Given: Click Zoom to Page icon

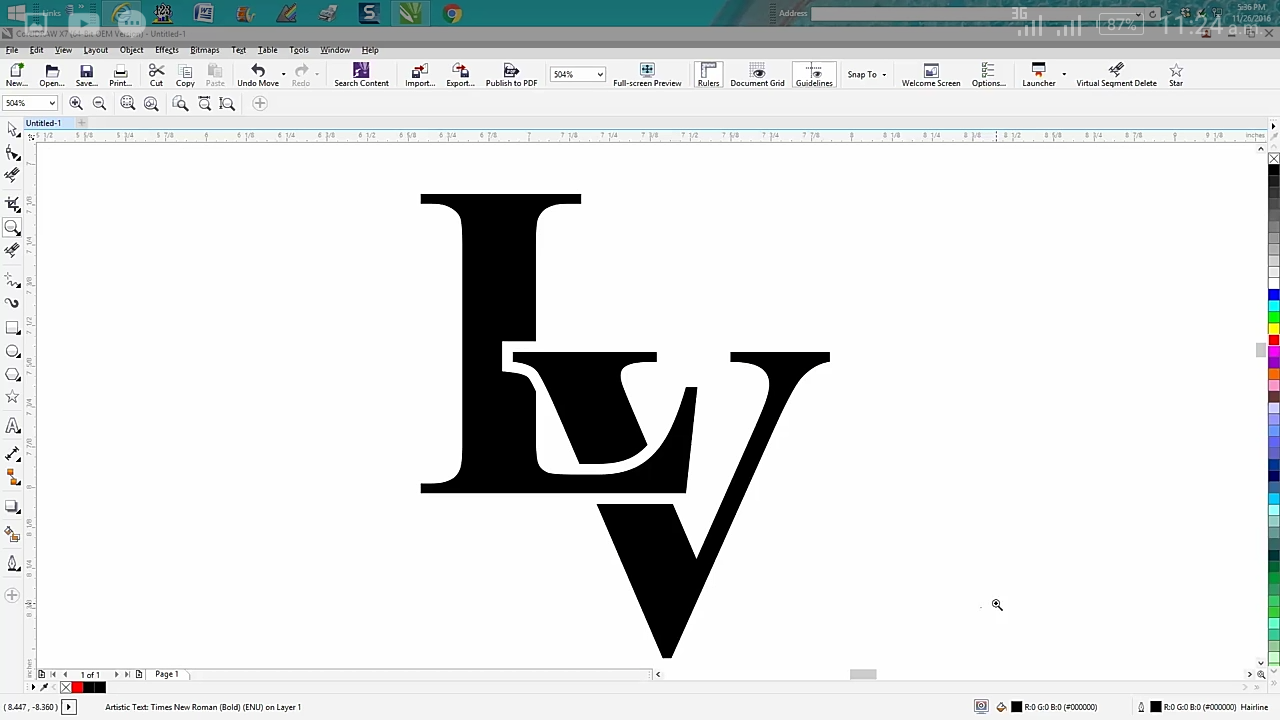Looking at the screenshot, I should click(181, 103).
